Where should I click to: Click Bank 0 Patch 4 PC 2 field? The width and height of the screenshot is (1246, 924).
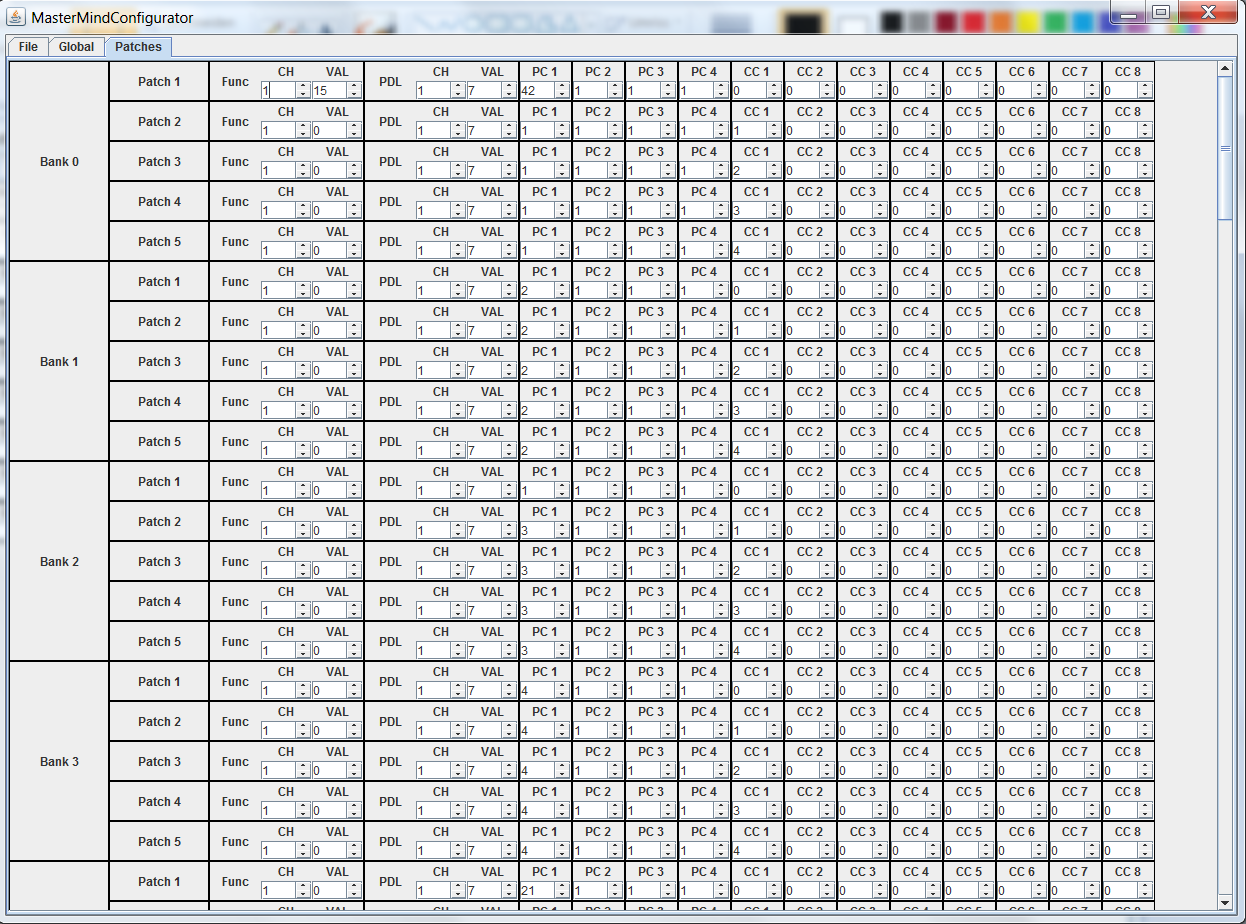[592, 210]
